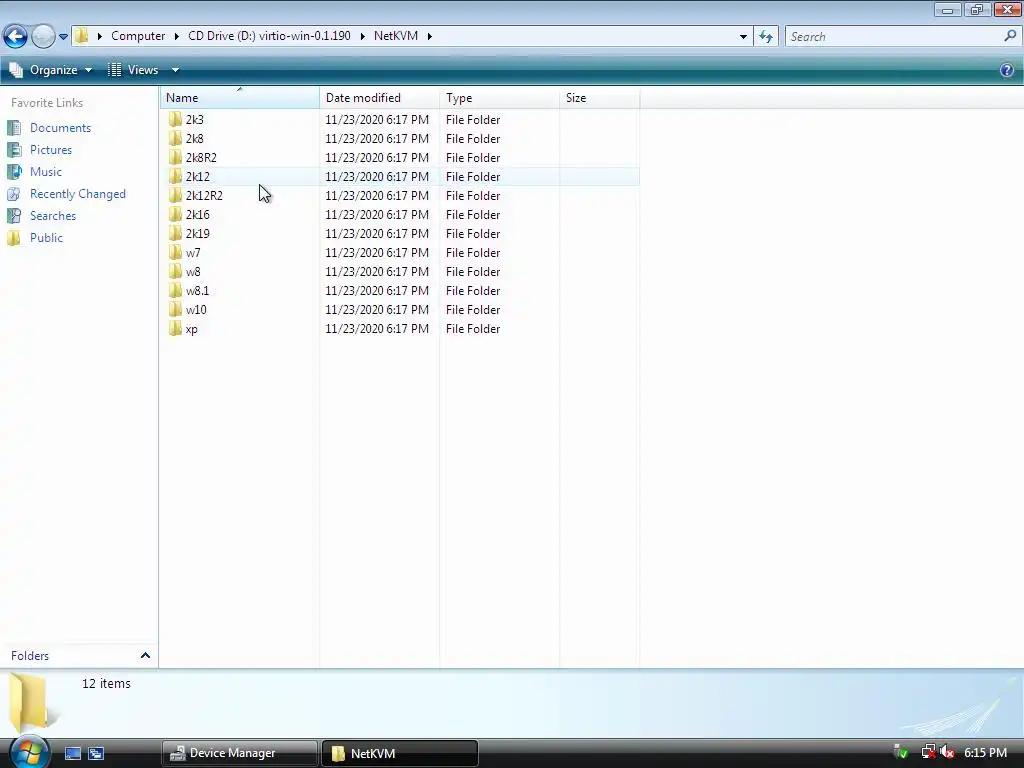Screen dimensions: 1024x768
Task: Expand the arrow after CD Drive breadcrumb
Action: click(x=362, y=36)
